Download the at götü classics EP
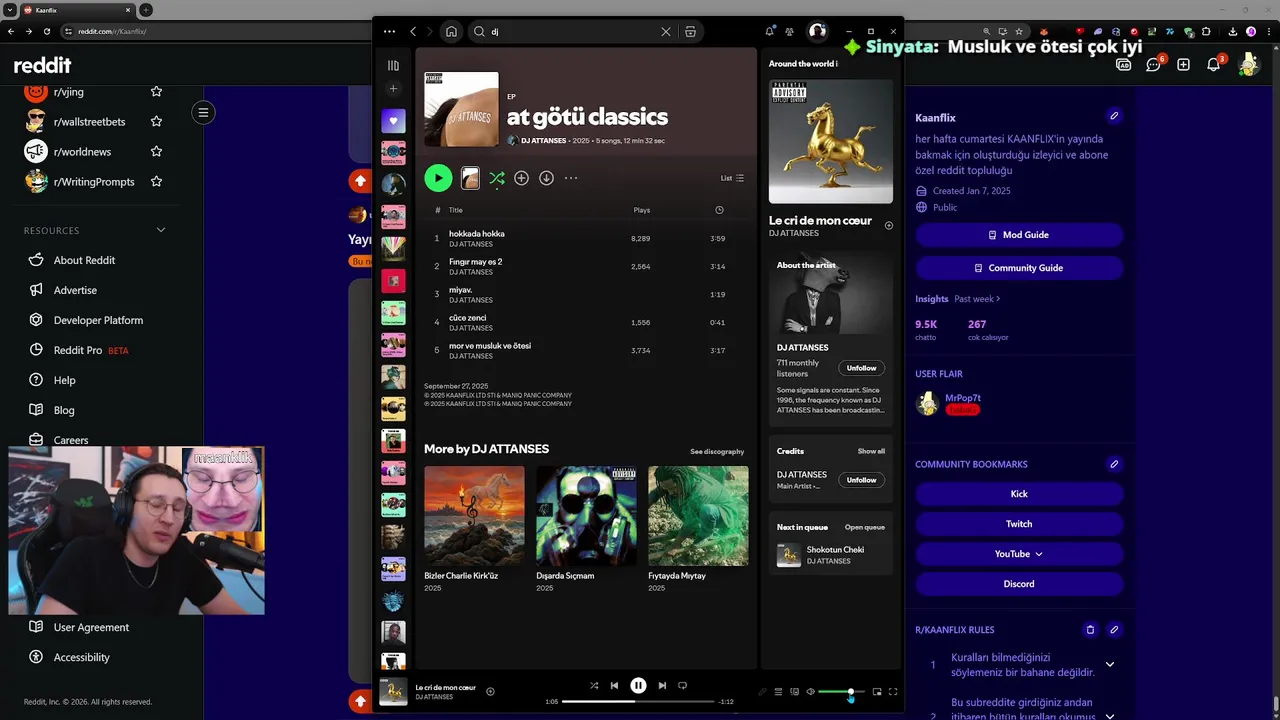 click(x=546, y=178)
